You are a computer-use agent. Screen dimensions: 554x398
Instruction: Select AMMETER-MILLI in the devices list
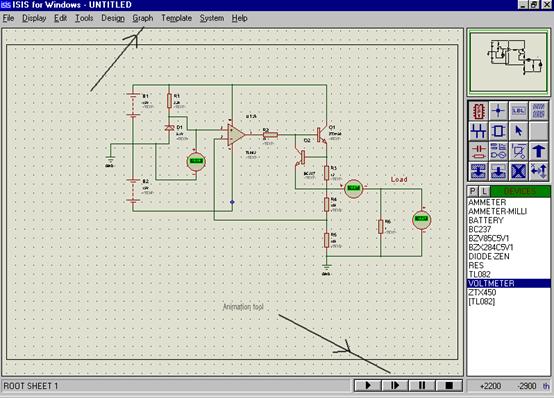497,211
